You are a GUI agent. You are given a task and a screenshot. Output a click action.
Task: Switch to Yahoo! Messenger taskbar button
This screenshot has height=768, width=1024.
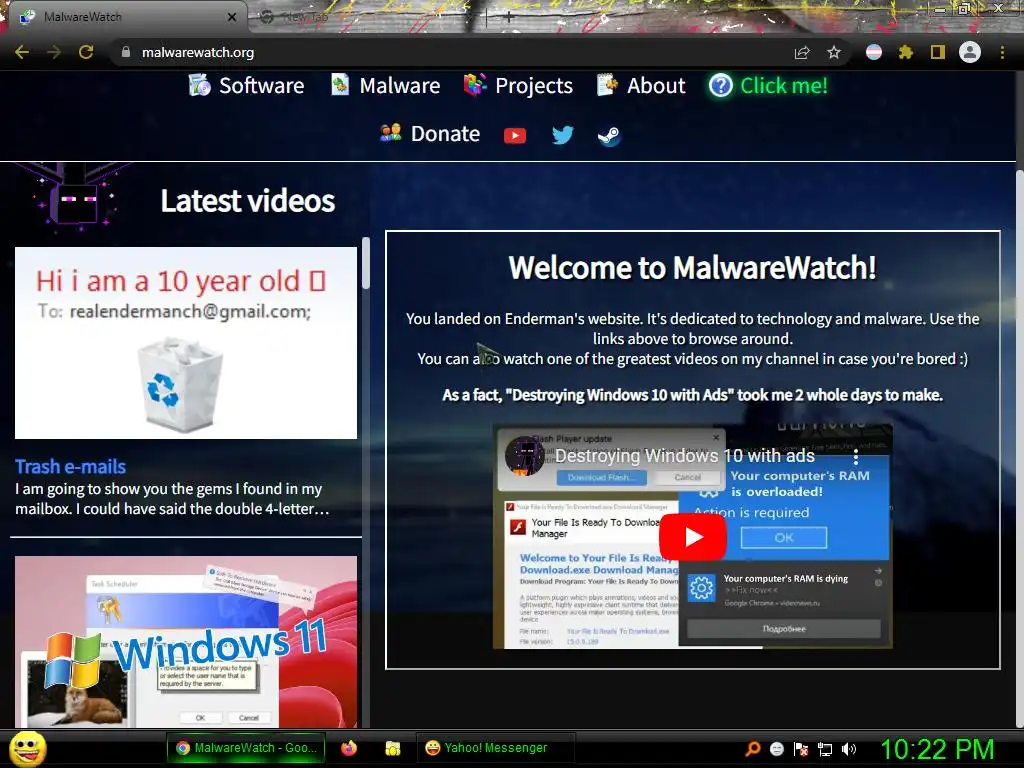pyautogui.click(x=496, y=748)
